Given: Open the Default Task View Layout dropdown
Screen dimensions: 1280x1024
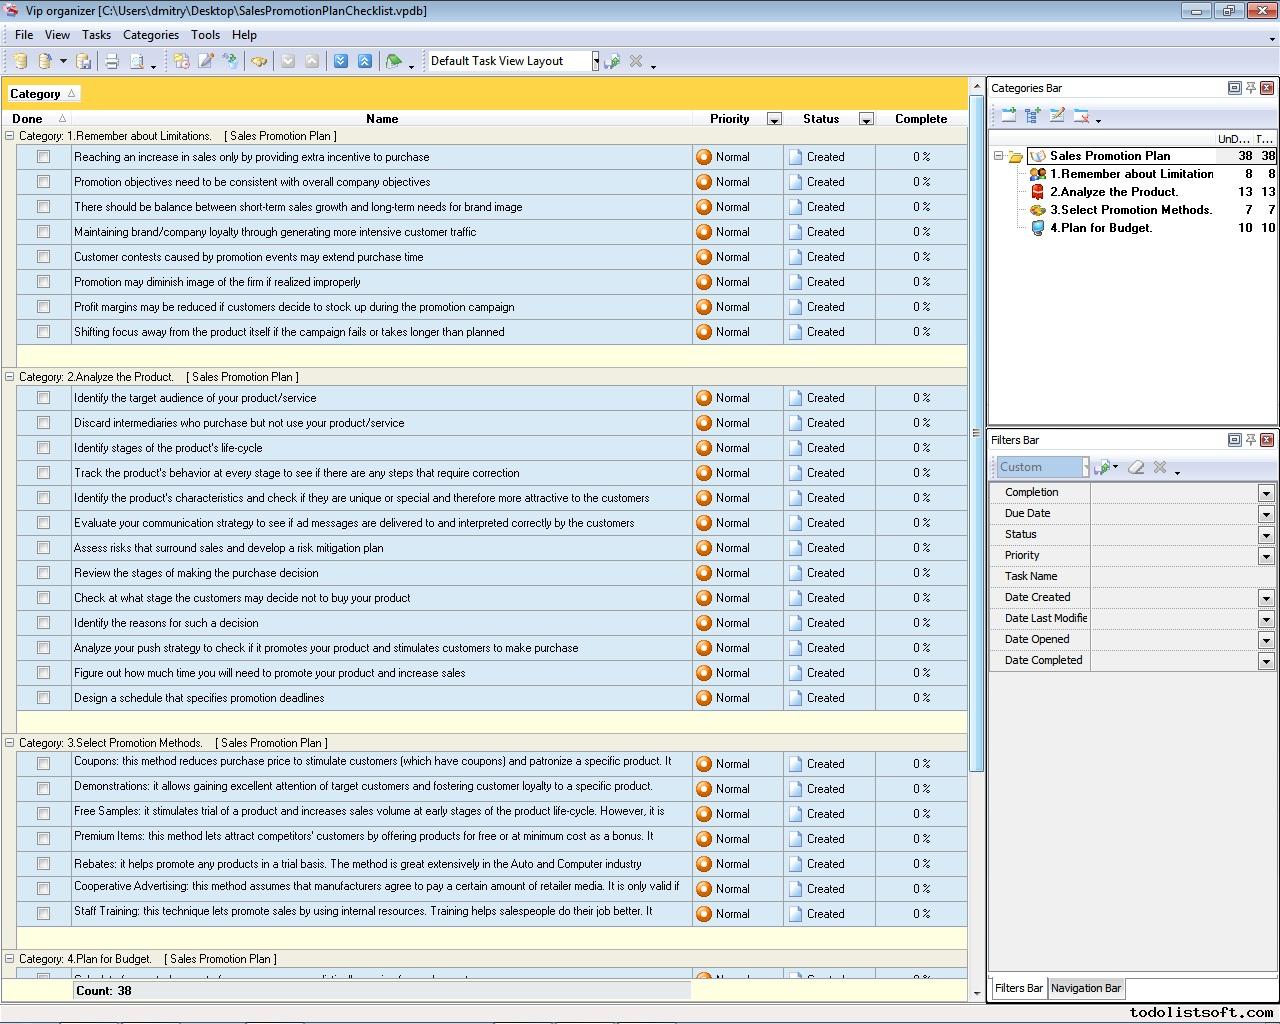Looking at the screenshot, I should pyautogui.click(x=595, y=61).
